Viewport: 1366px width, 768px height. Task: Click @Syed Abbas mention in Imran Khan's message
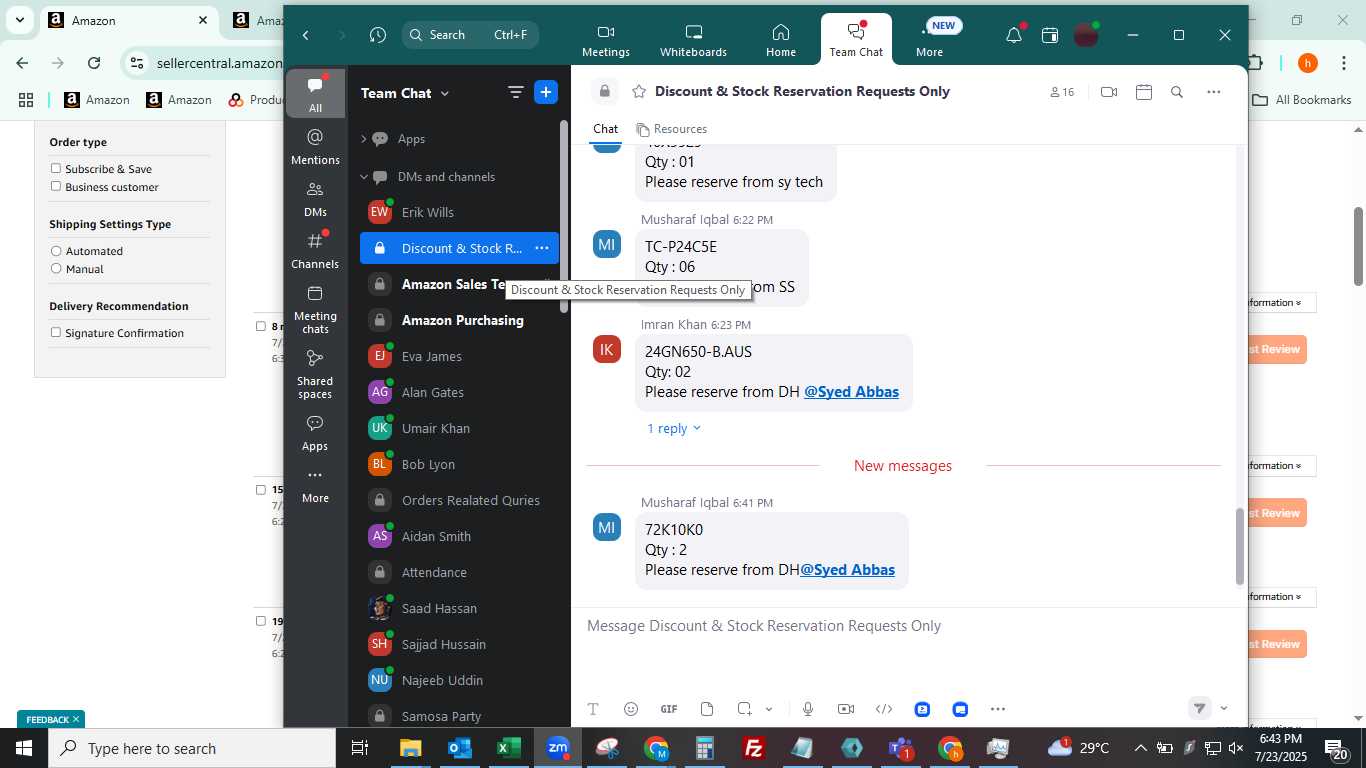(851, 392)
